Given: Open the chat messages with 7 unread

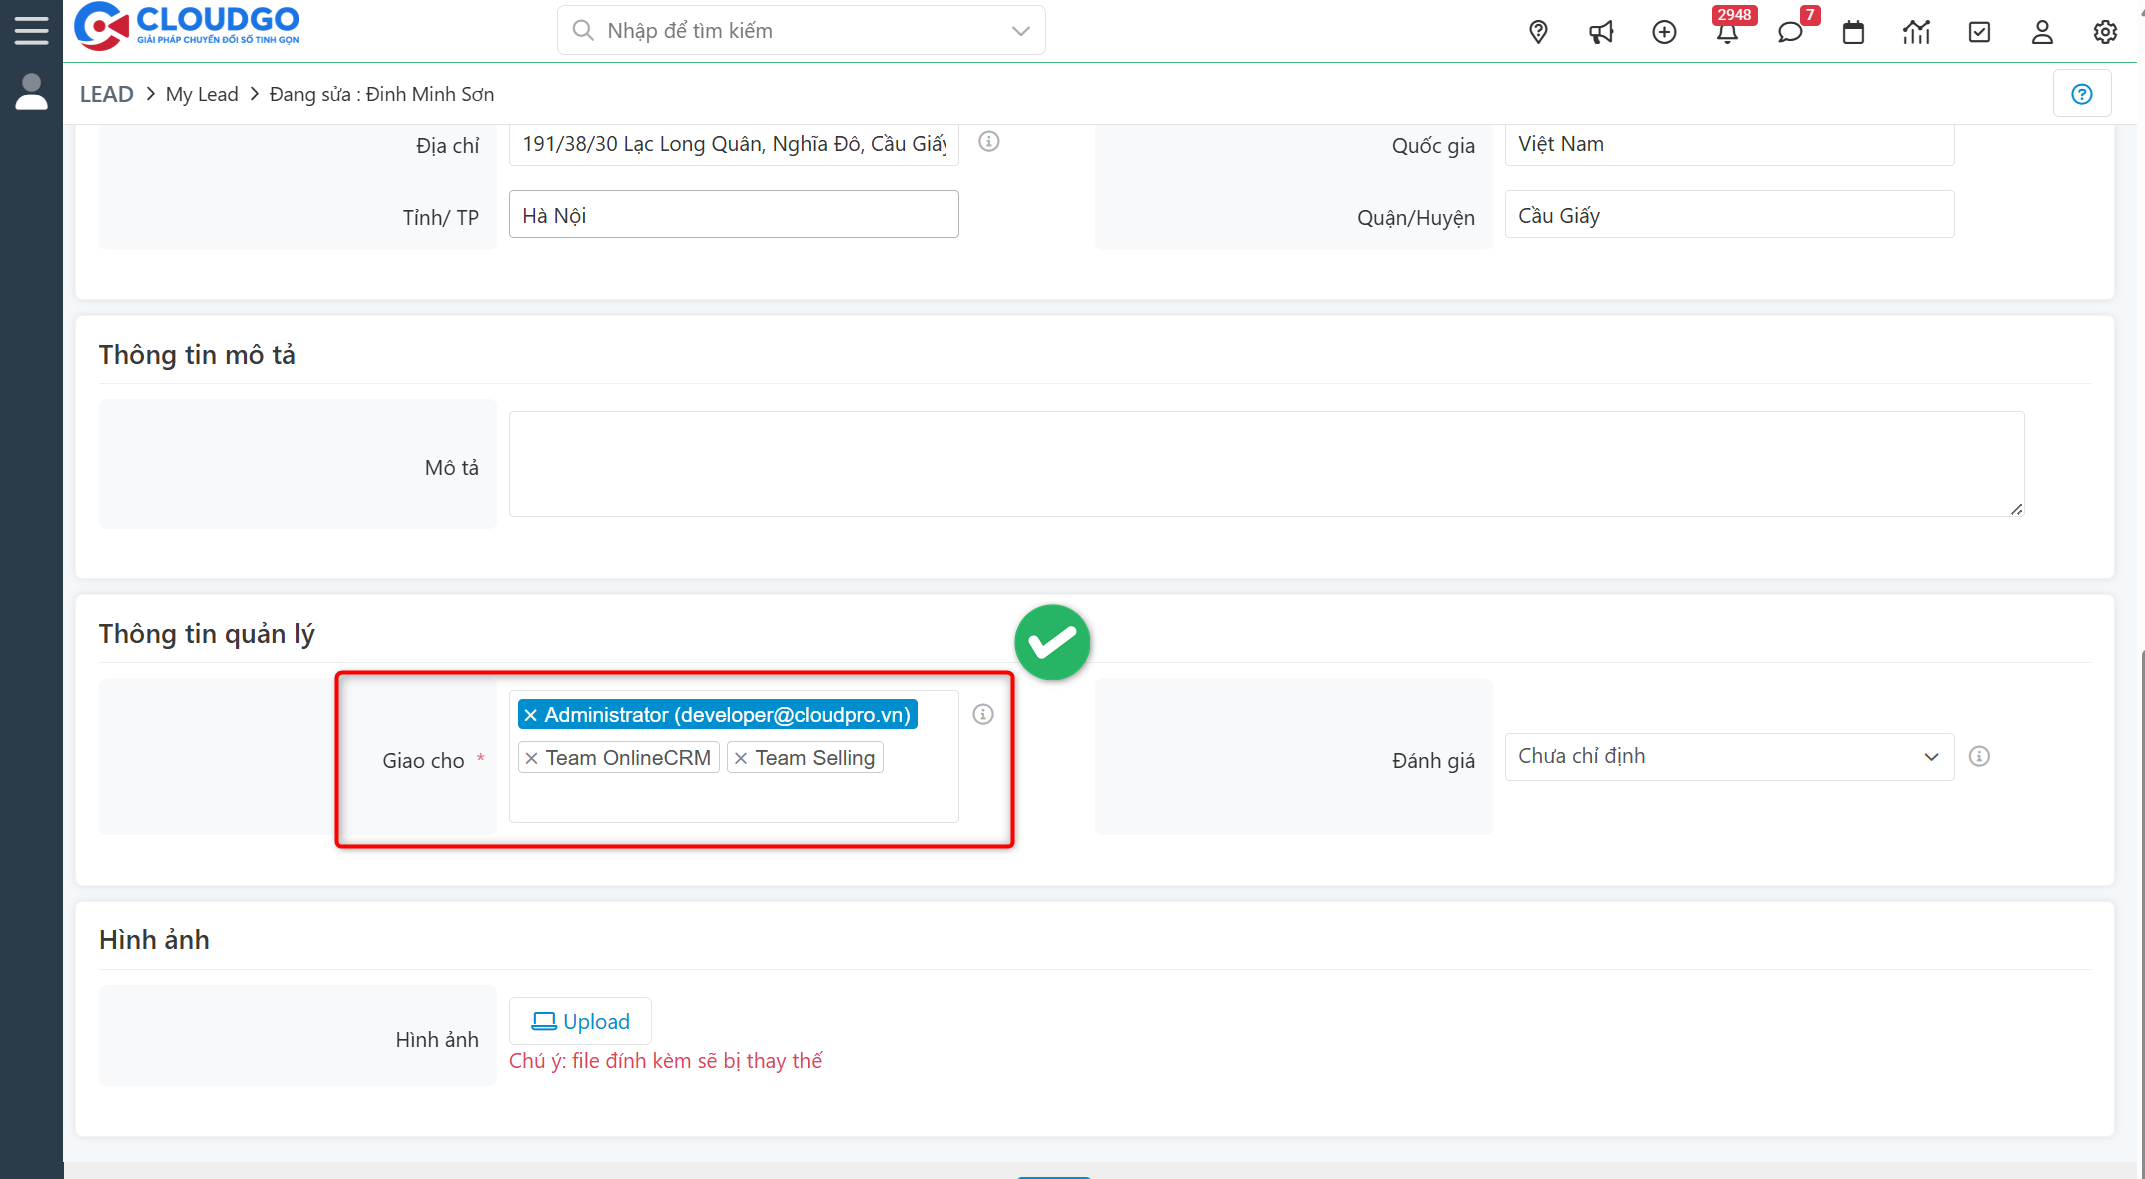Looking at the screenshot, I should [x=1790, y=33].
